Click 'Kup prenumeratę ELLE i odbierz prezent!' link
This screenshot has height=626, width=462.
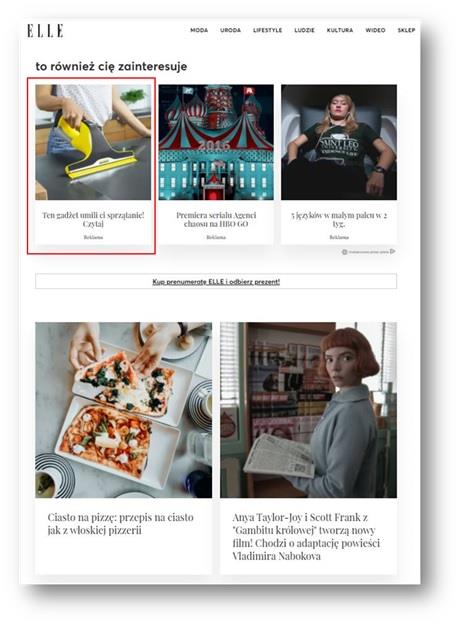pos(216,282)
